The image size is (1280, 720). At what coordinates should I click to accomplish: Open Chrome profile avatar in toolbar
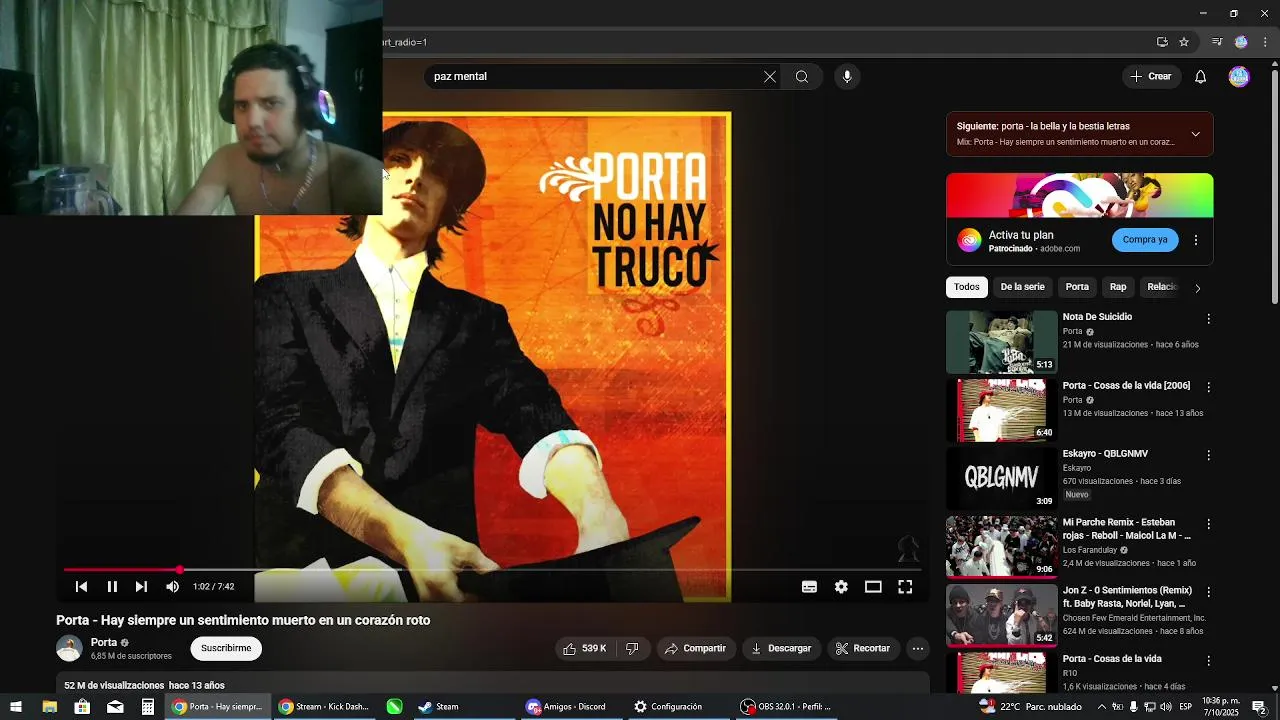click(1241, 42)
